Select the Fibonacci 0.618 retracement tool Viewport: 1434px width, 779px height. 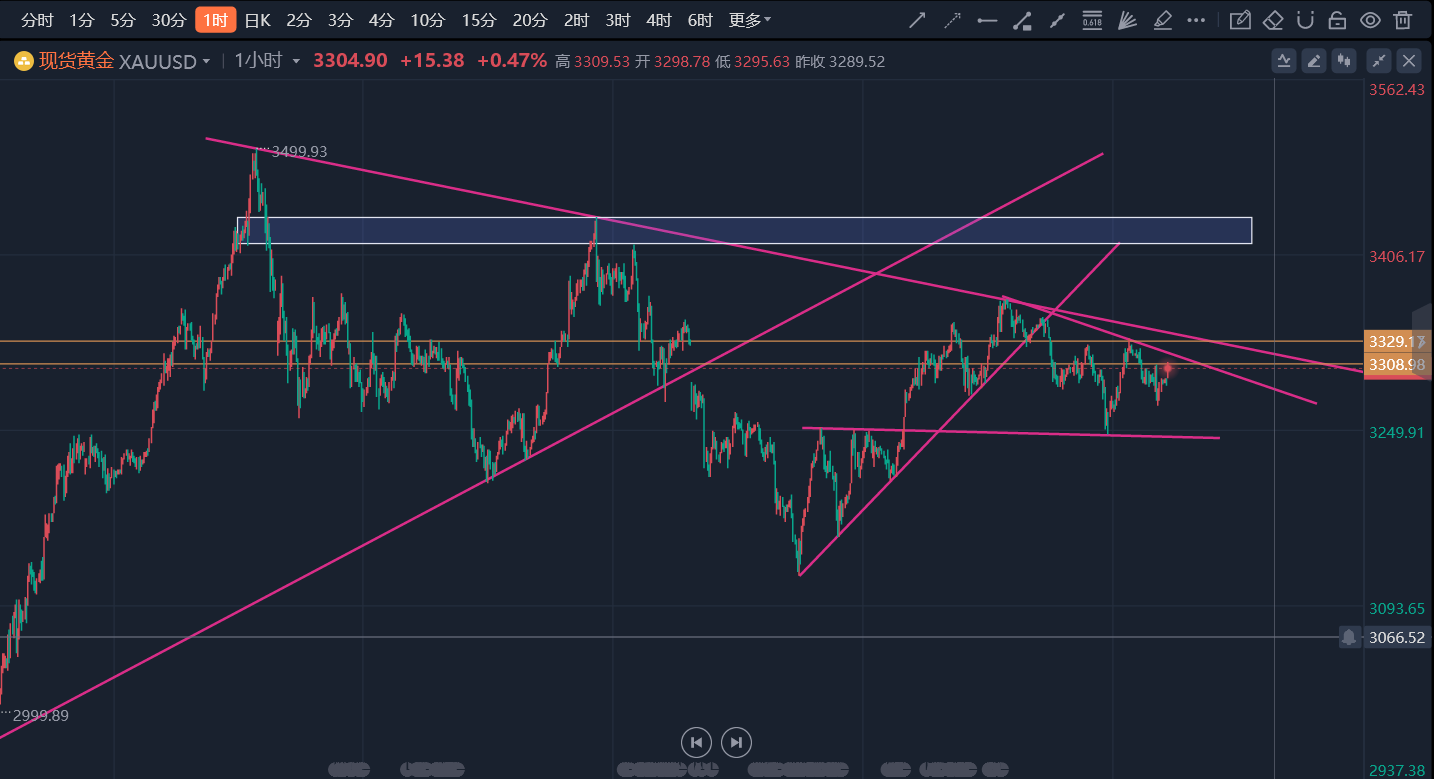tap(1092, 20)
